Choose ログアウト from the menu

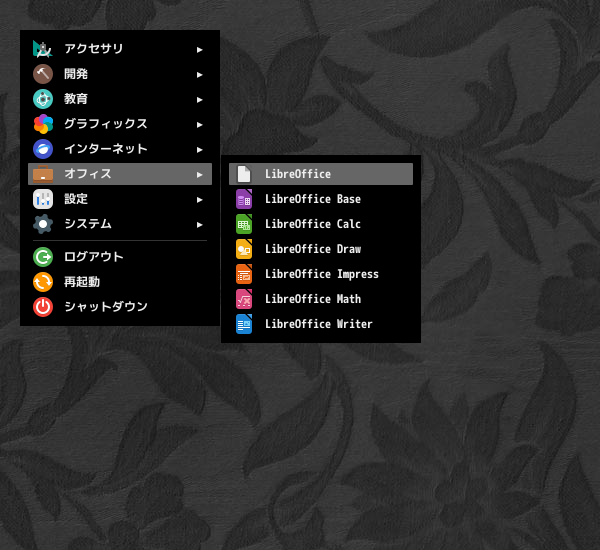tap(120, 257)
